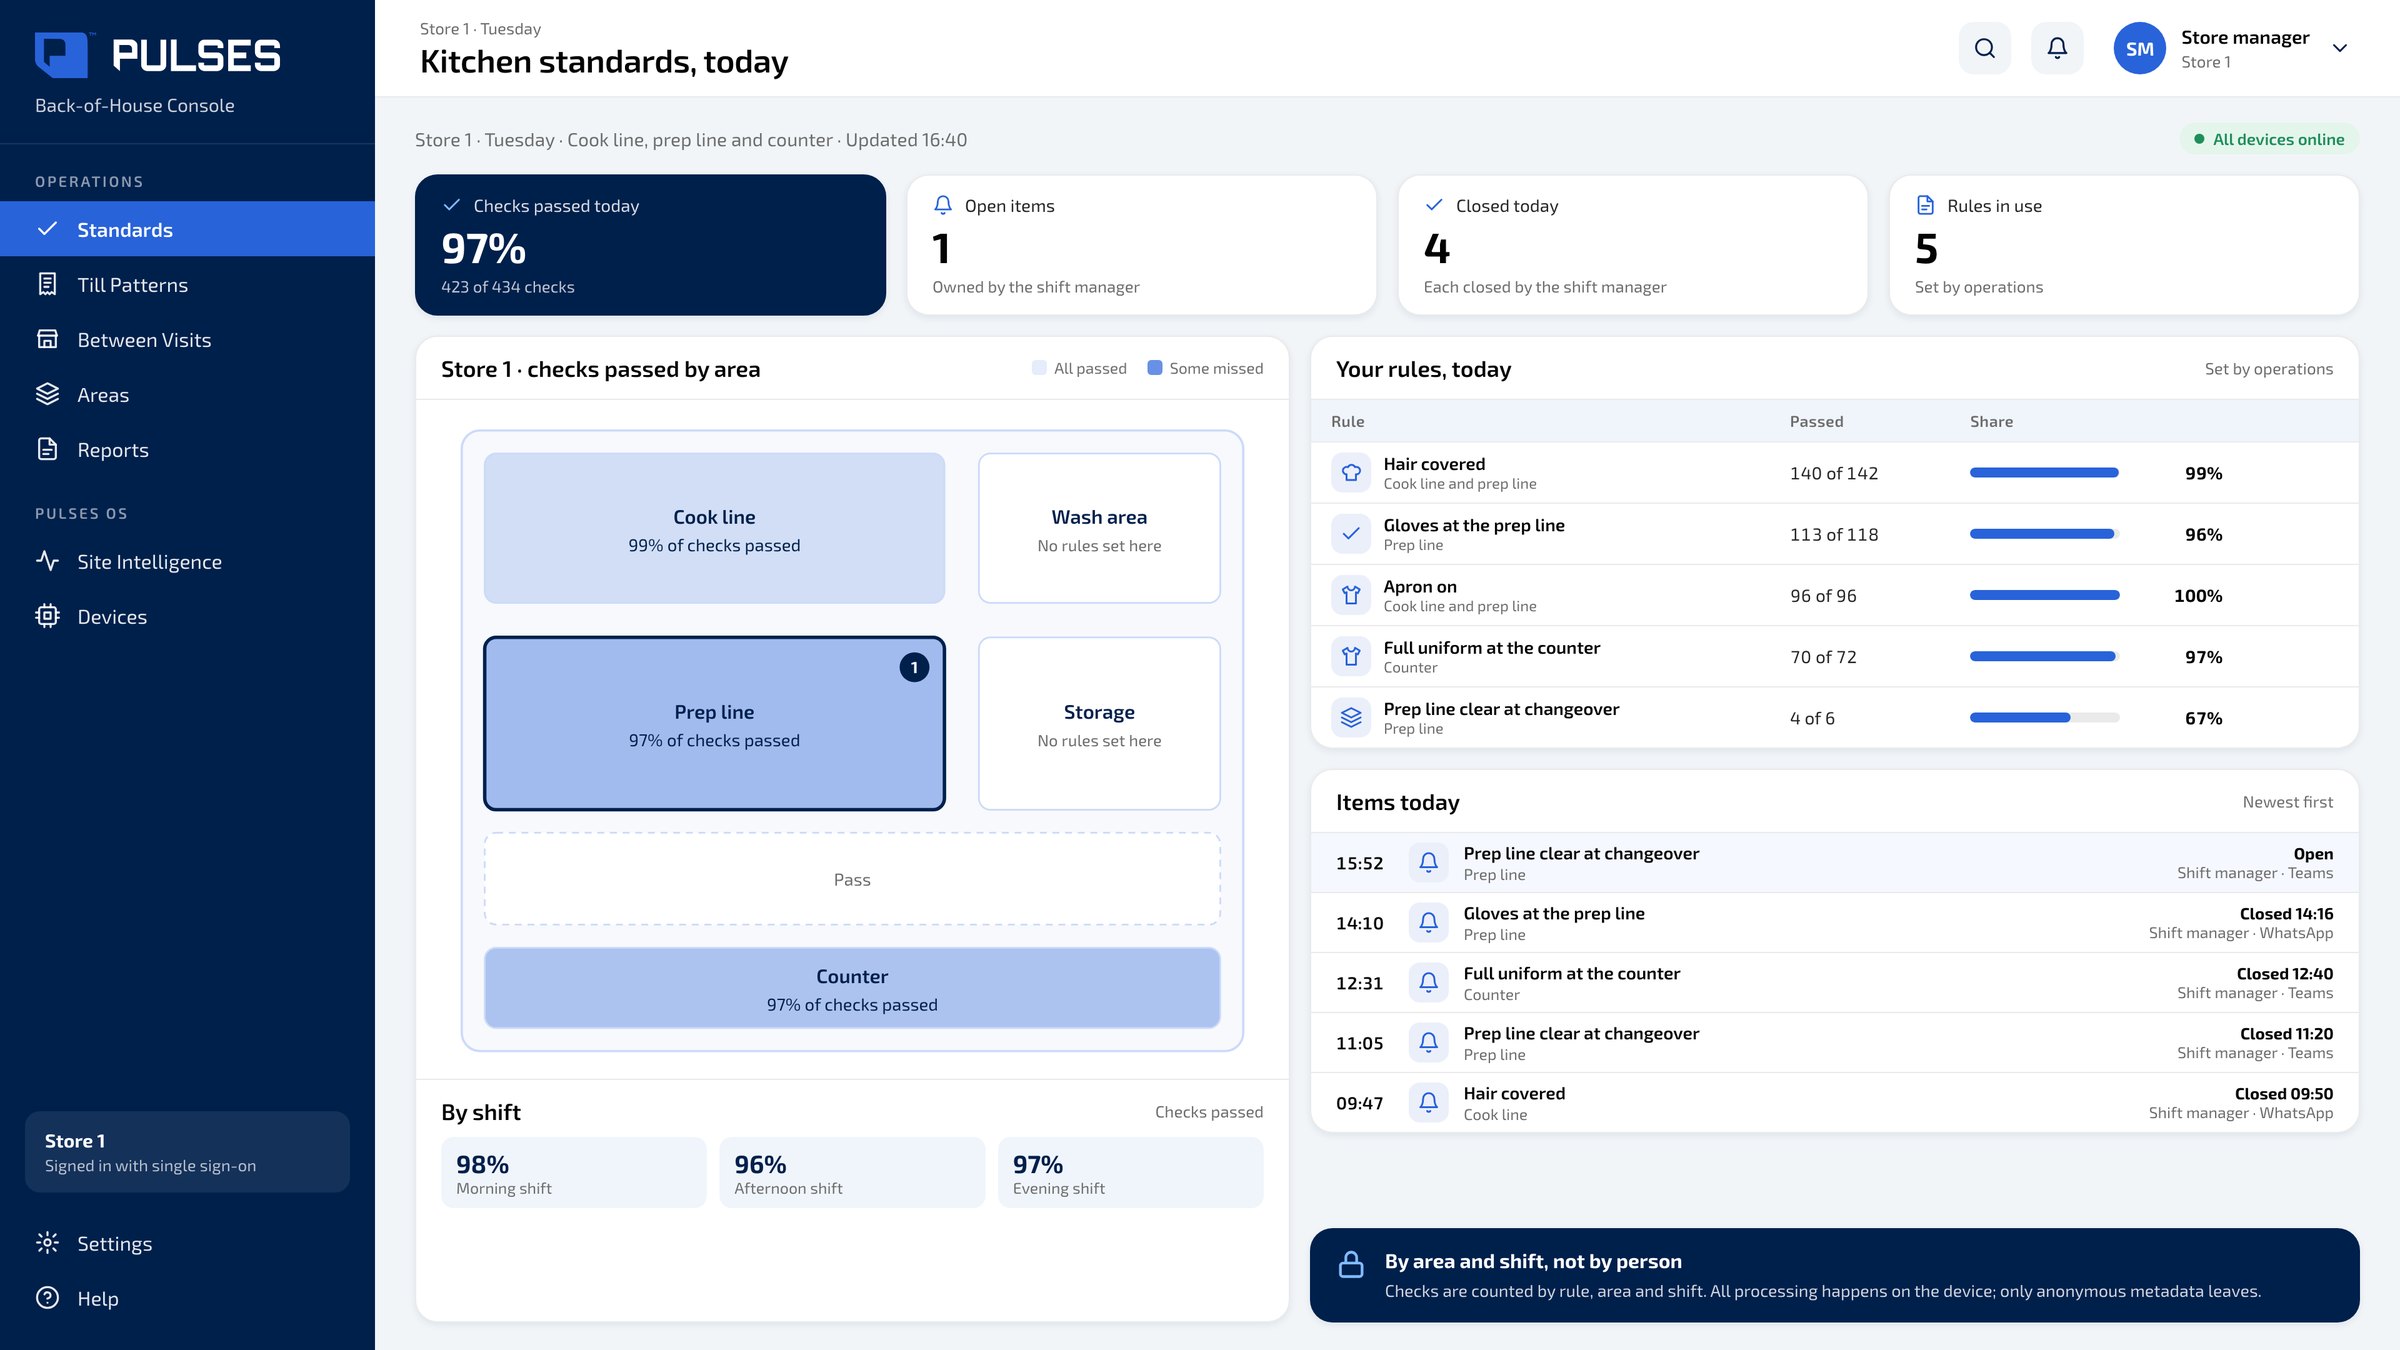This screenshot has width=2400, height=1350.
Task: Click the Full uniform at the counter icon
Action: coord(1351,656)
